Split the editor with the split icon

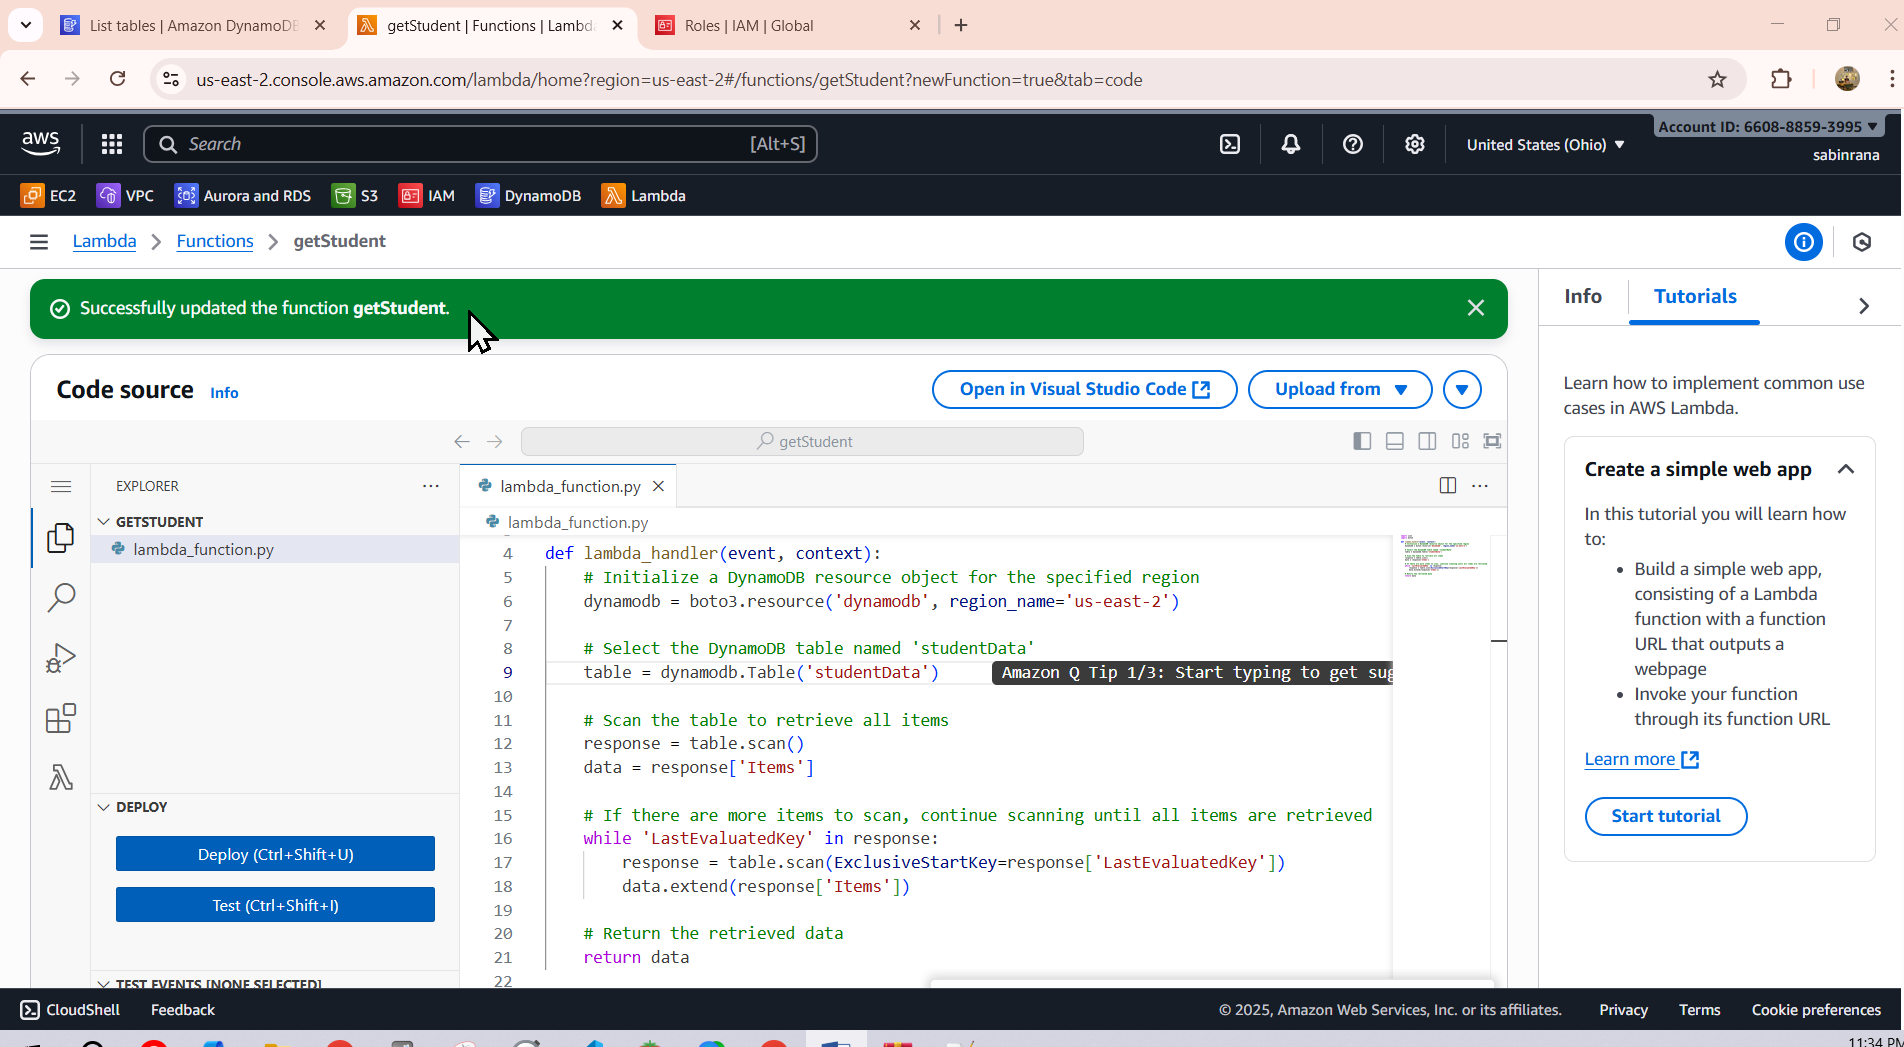click(x=1447, y=486)
